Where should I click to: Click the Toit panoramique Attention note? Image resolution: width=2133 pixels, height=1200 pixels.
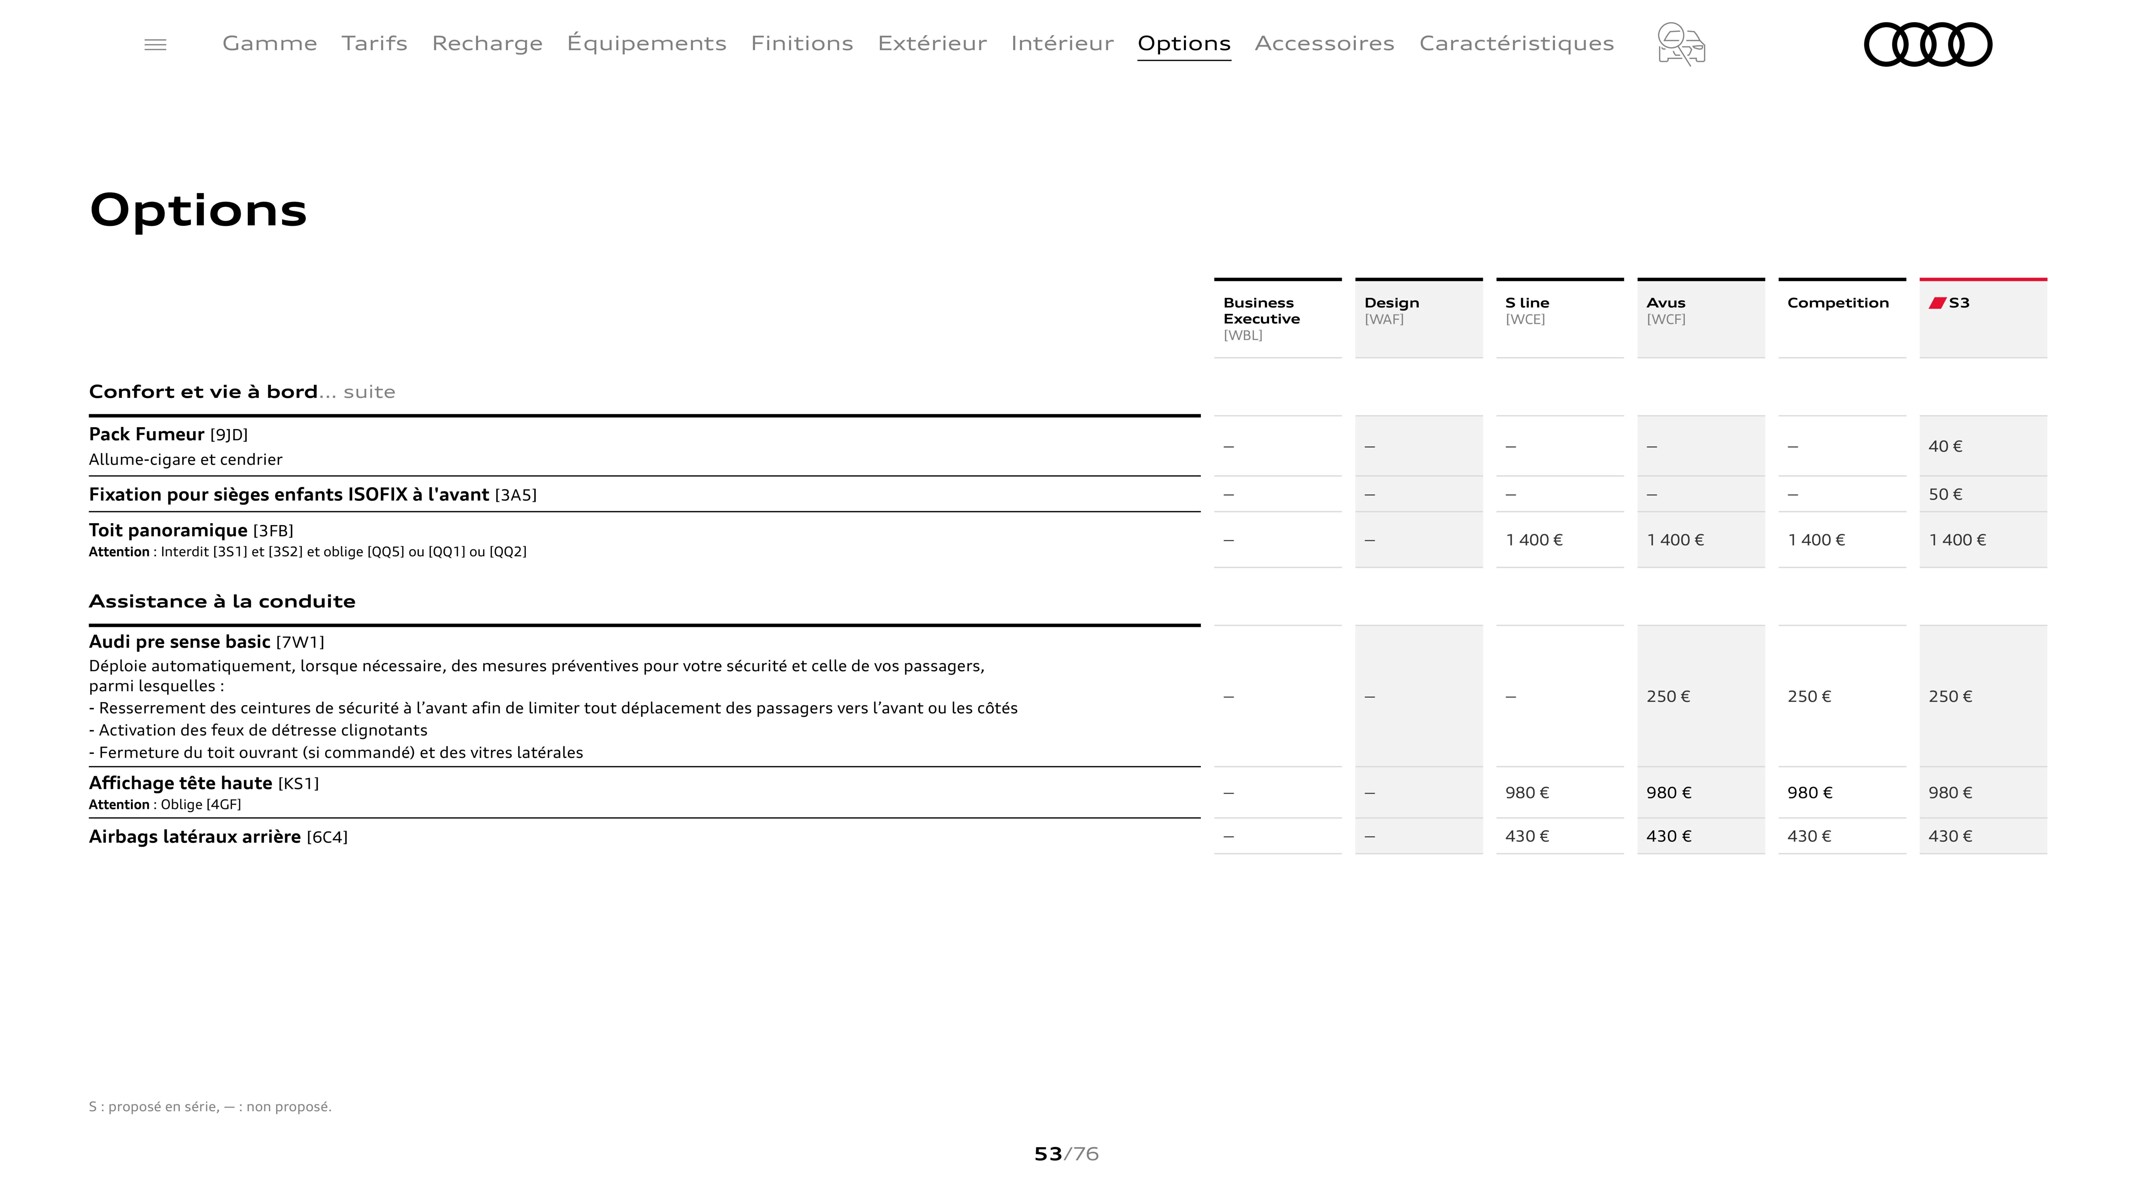click(308, 552)
